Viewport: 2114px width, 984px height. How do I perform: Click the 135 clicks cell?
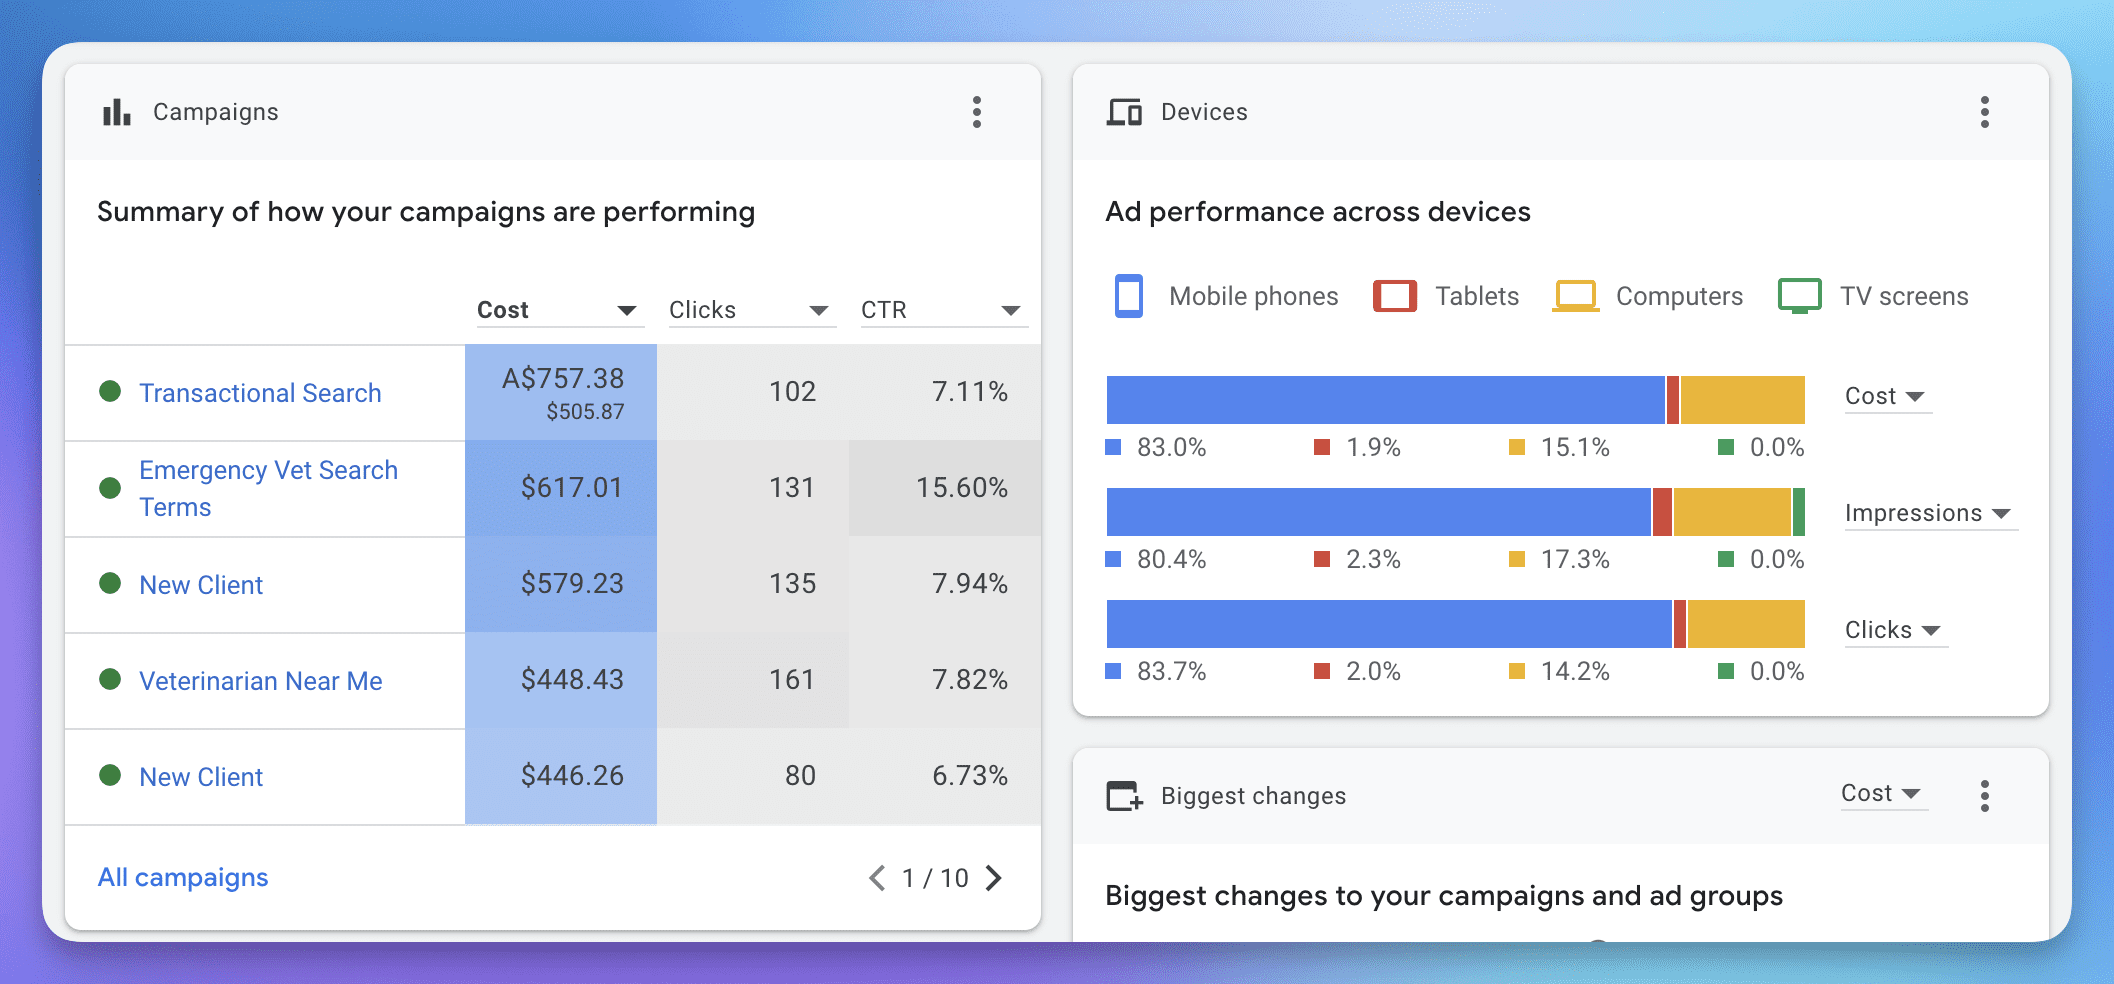click(x=753, y=584)
